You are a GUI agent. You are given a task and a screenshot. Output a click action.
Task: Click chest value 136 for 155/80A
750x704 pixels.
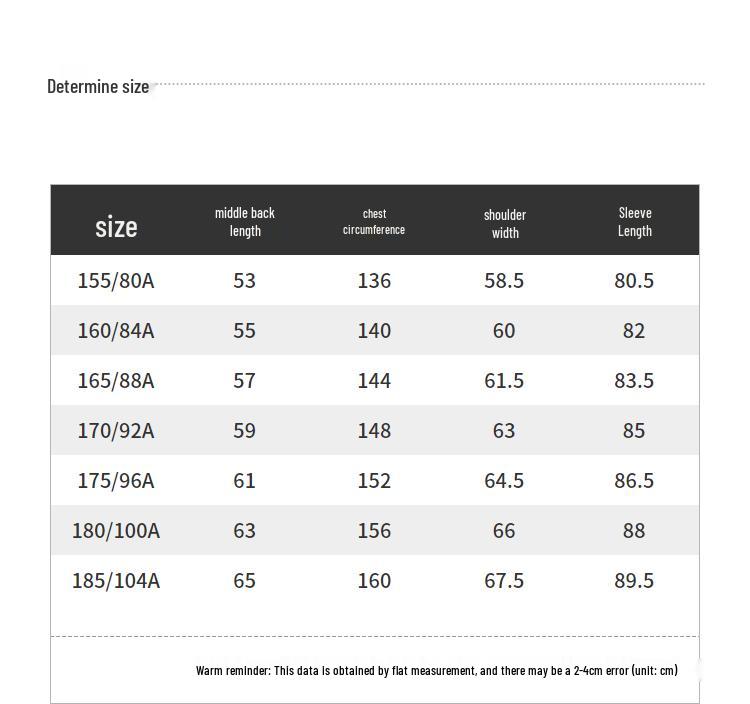point(374,281)
